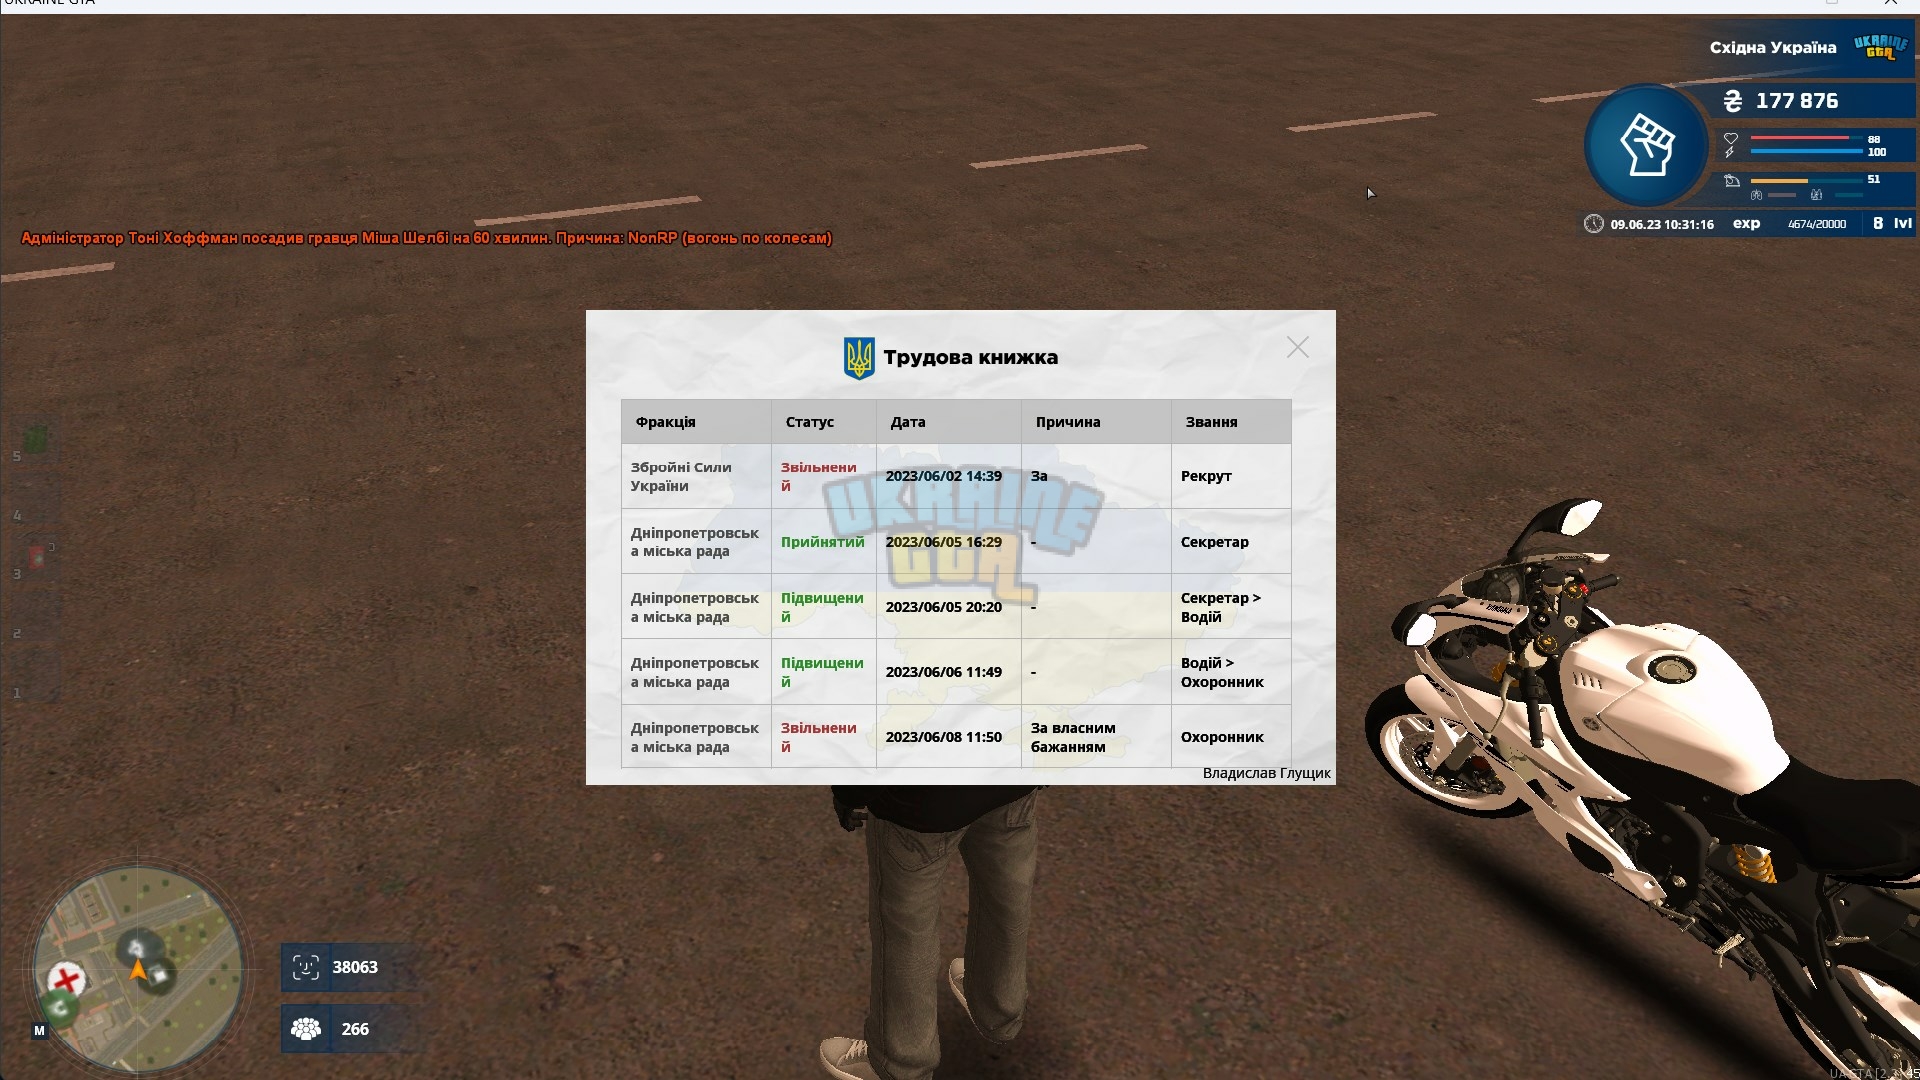Click the Секретар rank in the Прийнятий row
This screenshot has width=1920, height=1080.
(x=1215, y=542)
